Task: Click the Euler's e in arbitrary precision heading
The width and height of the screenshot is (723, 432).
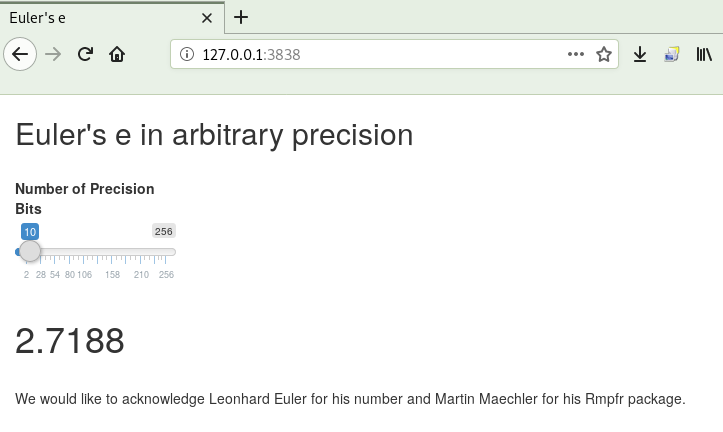Action: [214, 135]
